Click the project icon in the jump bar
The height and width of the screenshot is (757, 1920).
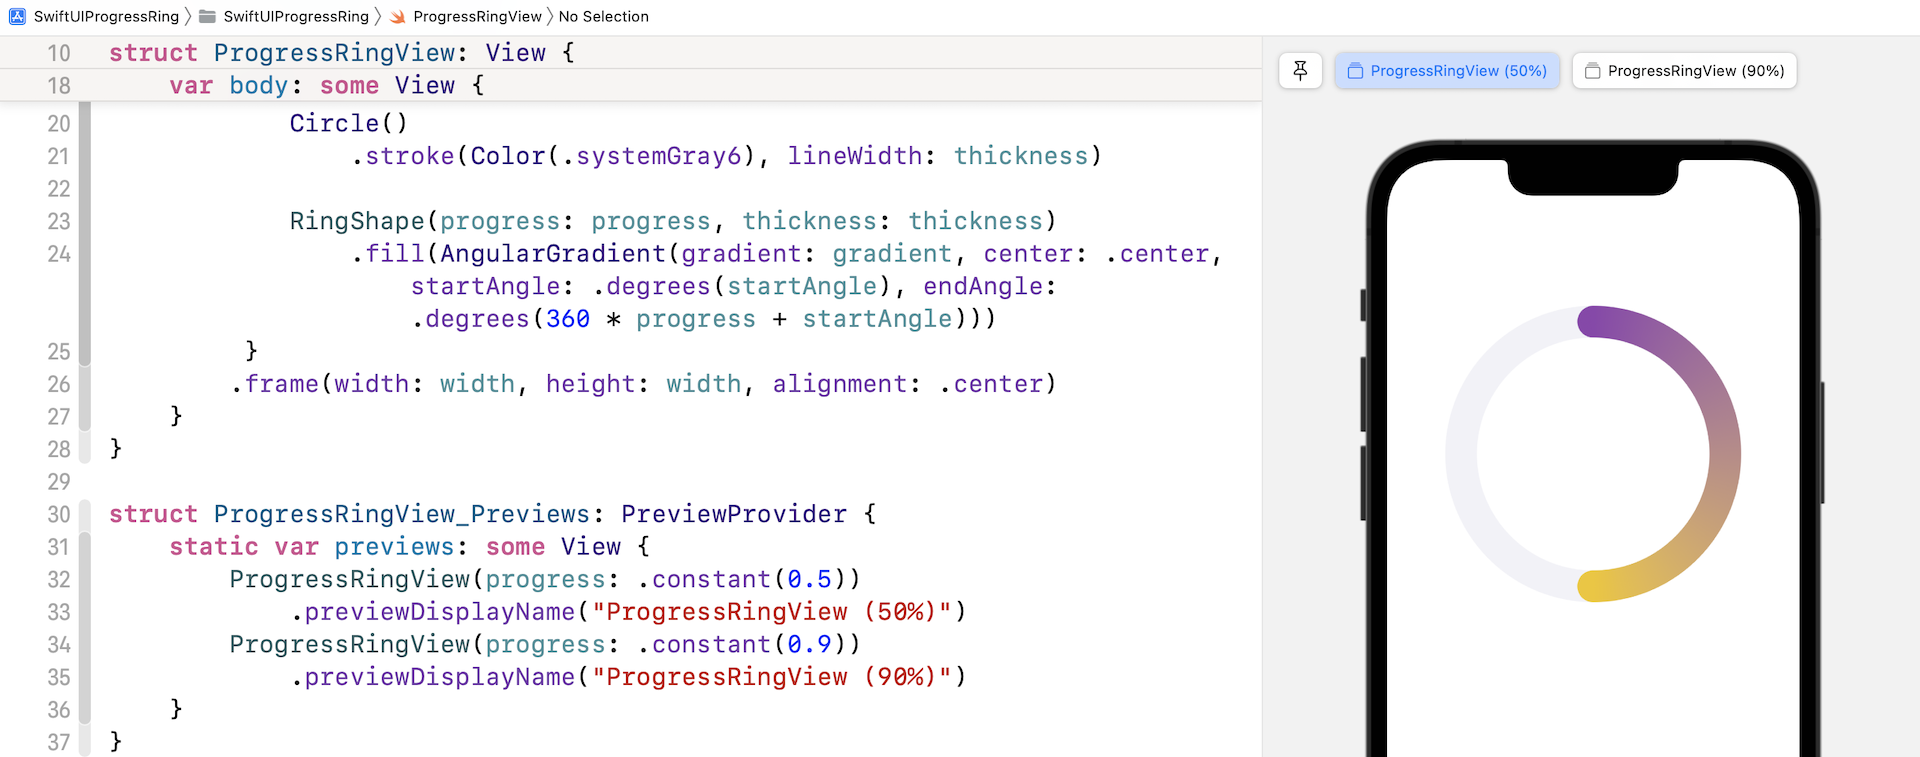(17, 16)
